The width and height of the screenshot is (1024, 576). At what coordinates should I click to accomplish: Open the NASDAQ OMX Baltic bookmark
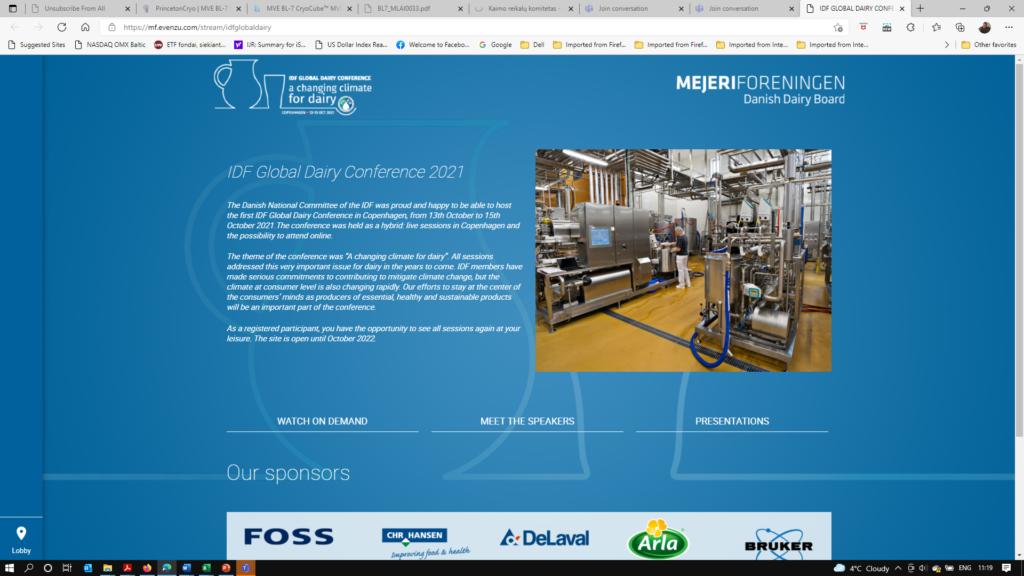point(109,45)
